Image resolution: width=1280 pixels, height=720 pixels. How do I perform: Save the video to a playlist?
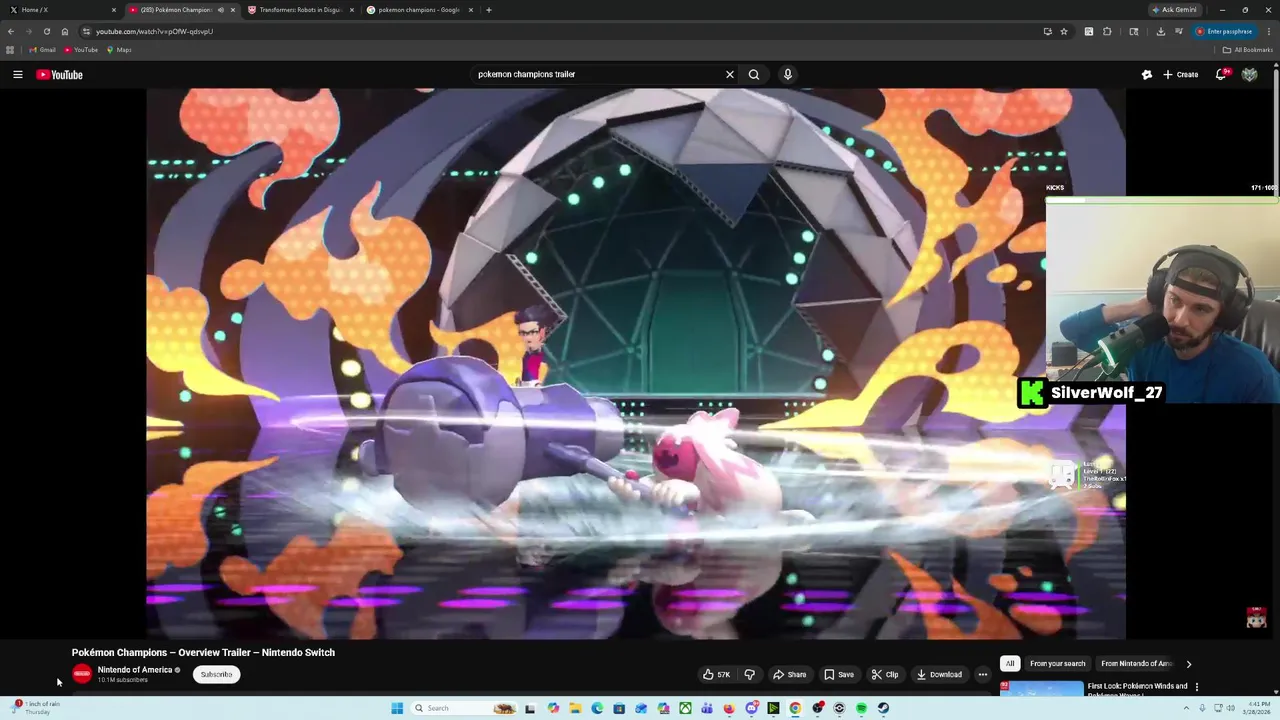point(838,674)
